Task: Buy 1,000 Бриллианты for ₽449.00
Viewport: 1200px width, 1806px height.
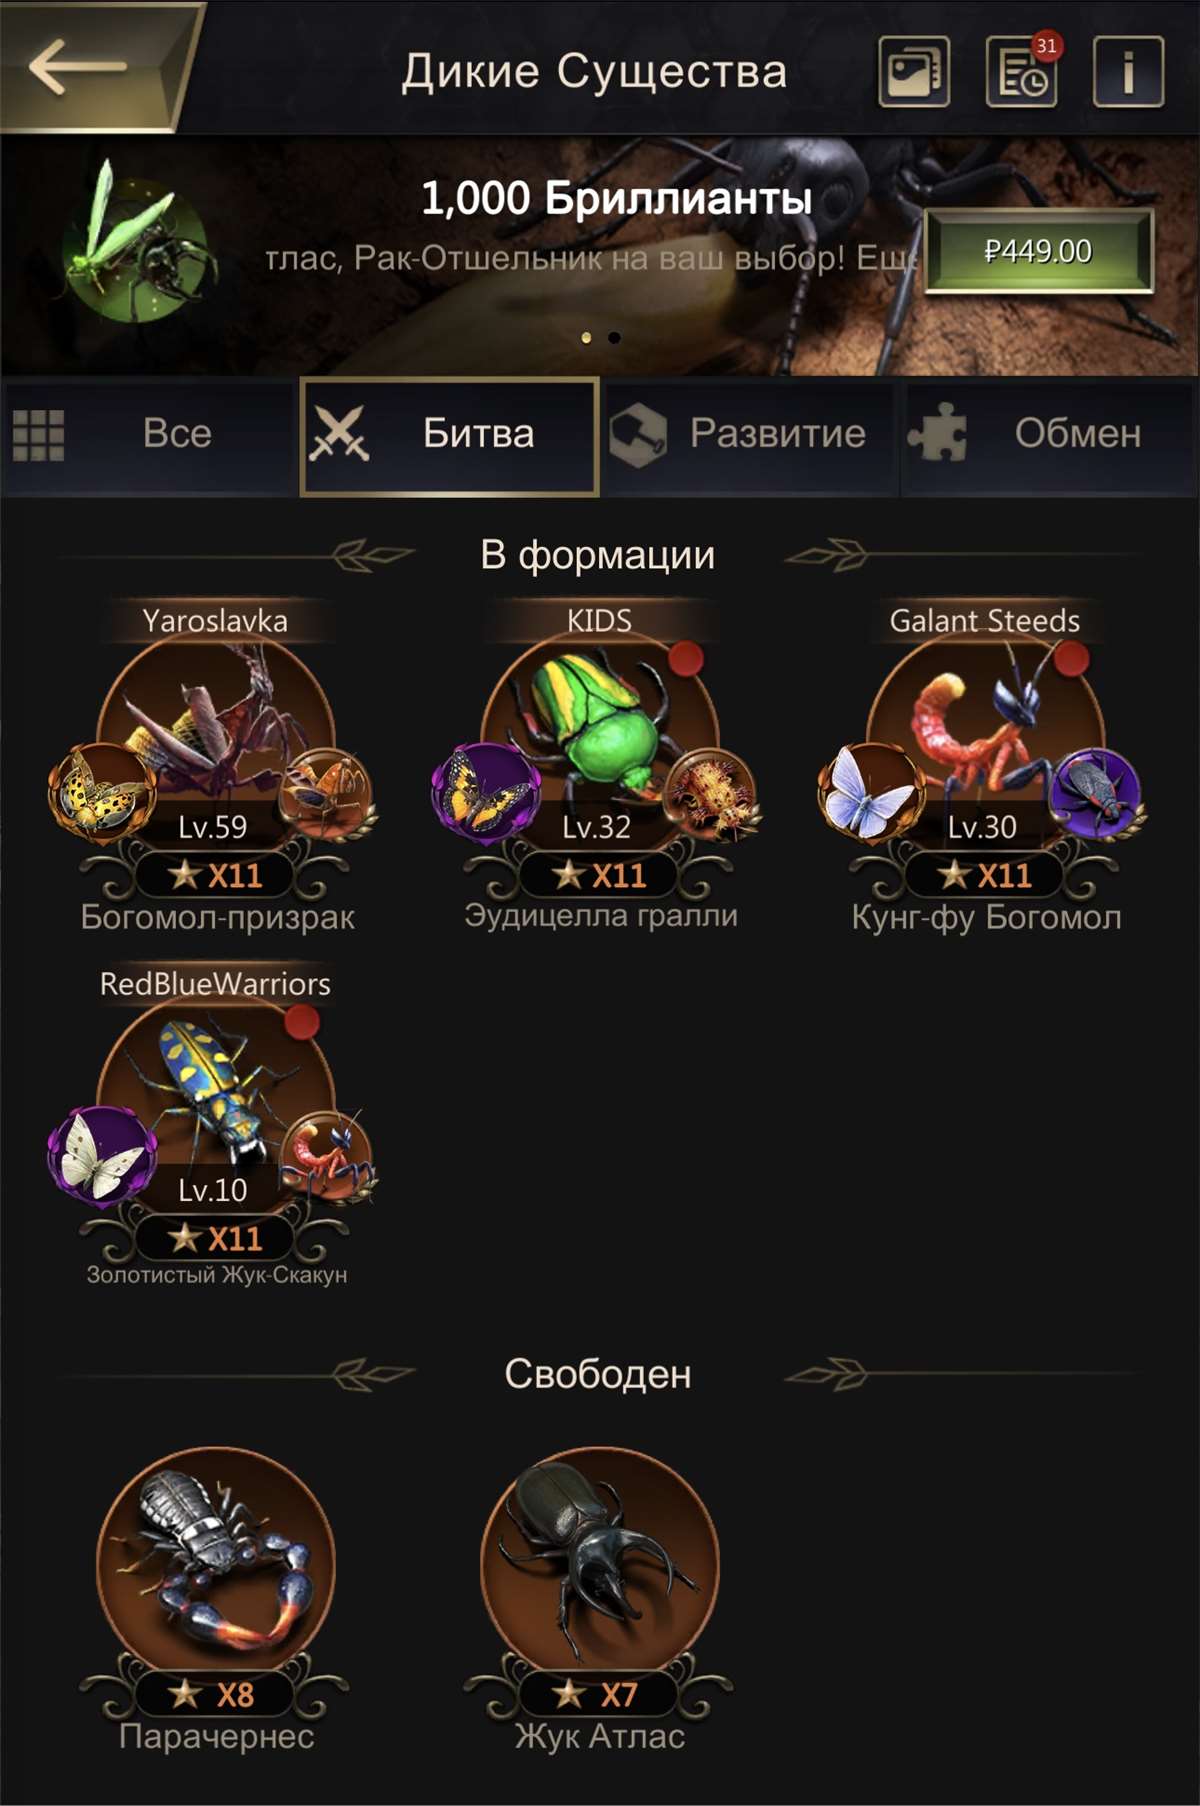Action: [1039, 251]
